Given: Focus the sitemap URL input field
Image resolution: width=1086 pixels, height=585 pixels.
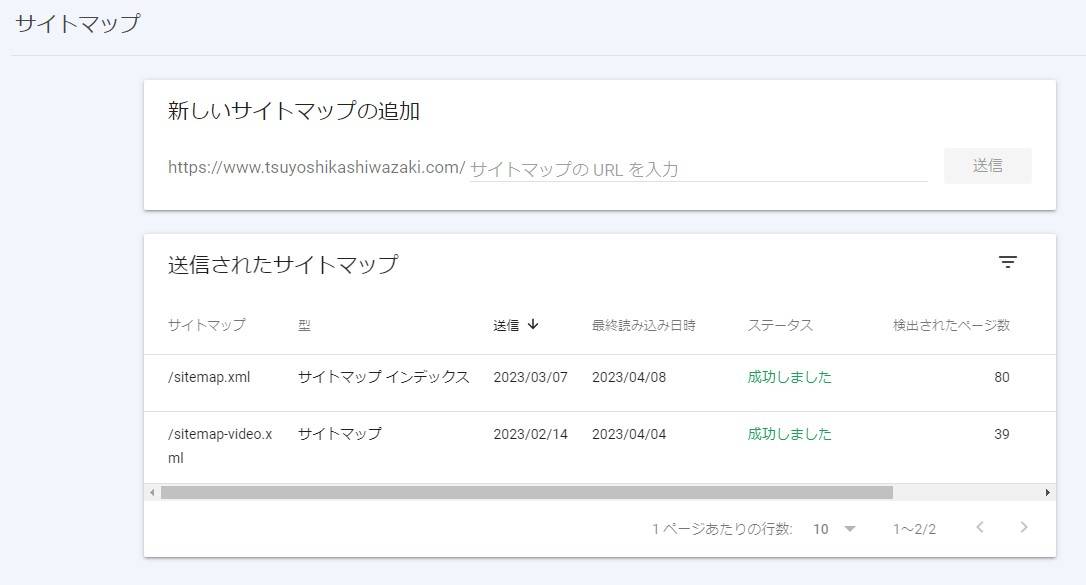Looking at the screenshot, I should (698, 169).
